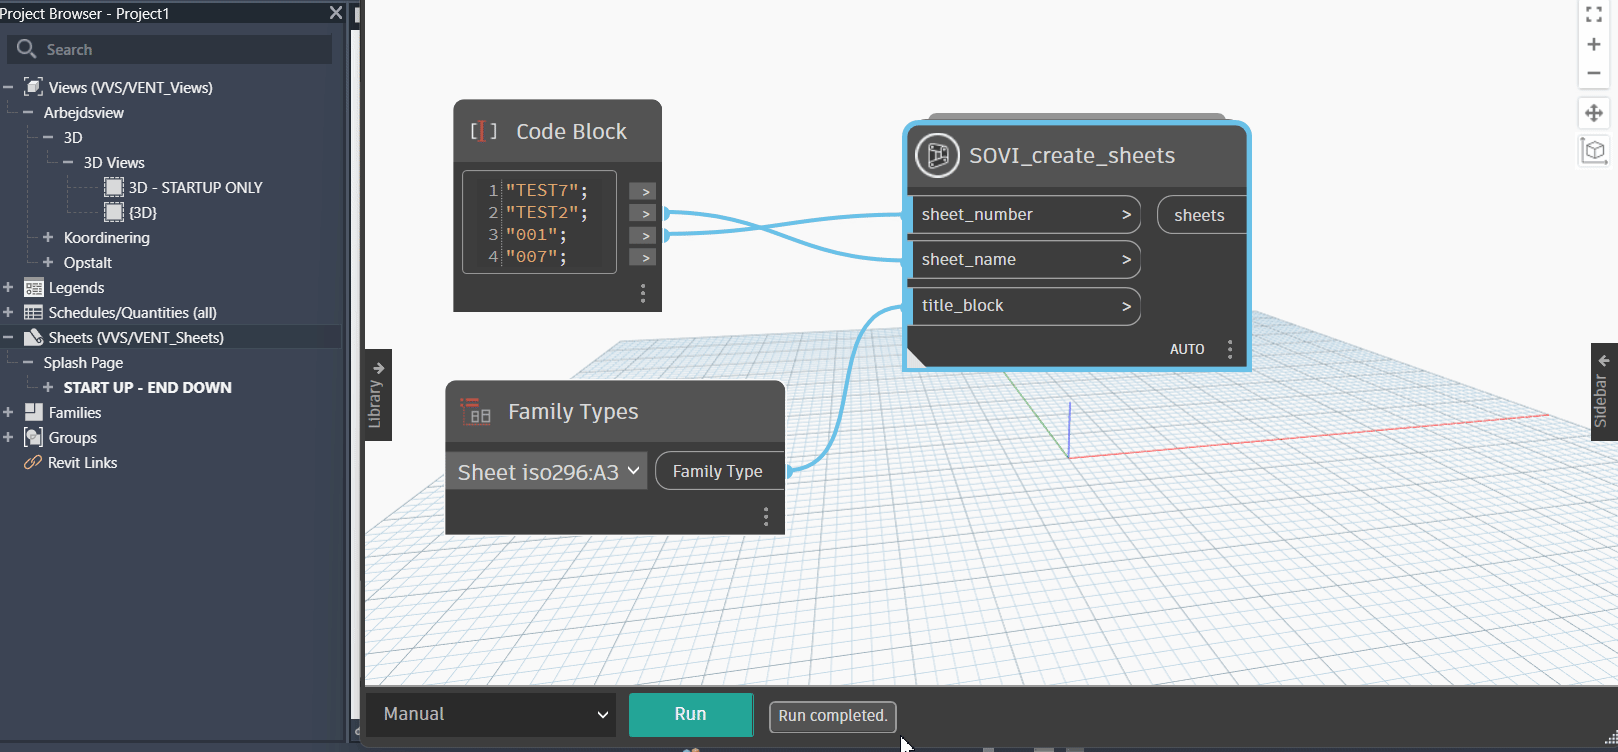The width and height of the screenshot is (1618, 752).
Task: Select the Revit Links tree item
Action: click(x=82, y=462)
